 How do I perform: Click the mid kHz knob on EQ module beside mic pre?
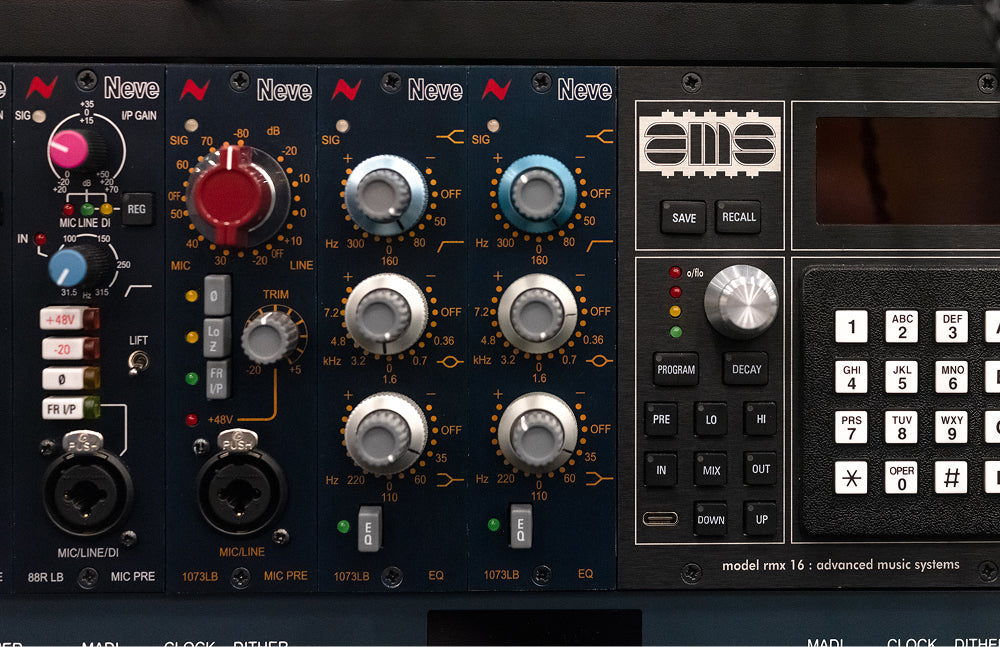coord(385,314)
